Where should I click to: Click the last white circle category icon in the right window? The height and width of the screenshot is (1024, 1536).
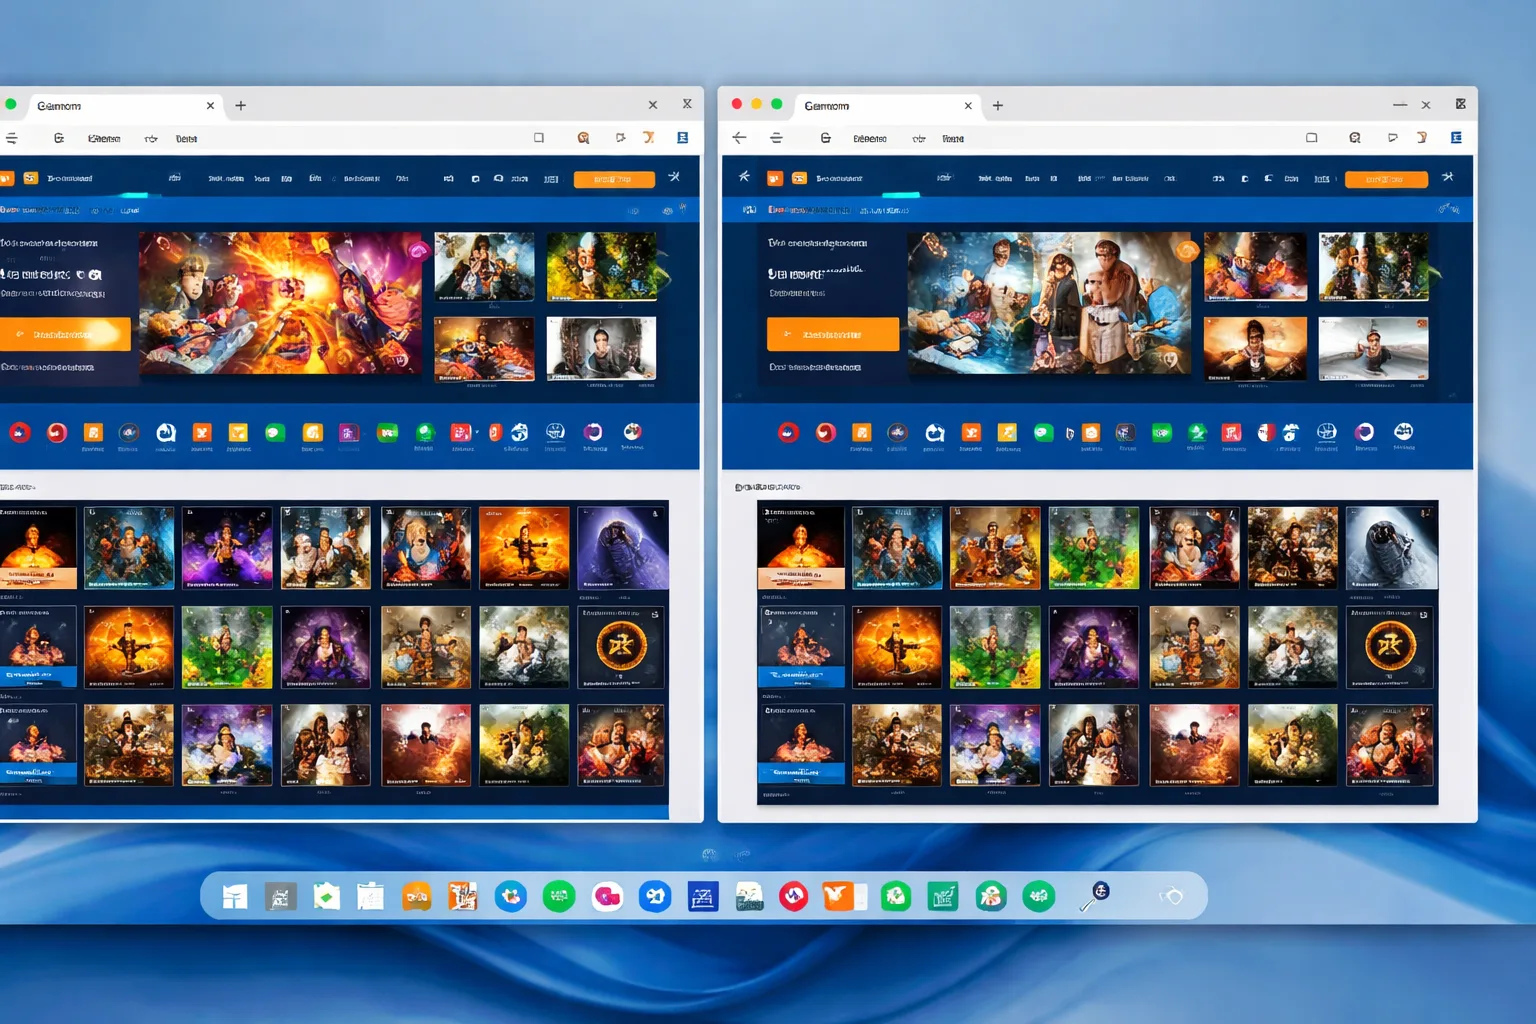[x=1403, y=432]
